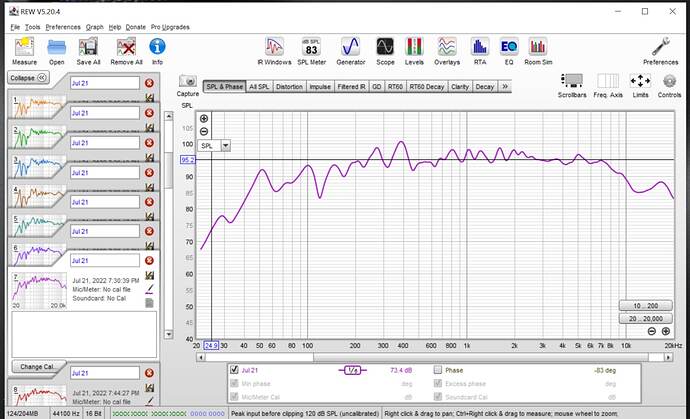The width and height of the screenshot is (690, 419).
Task: Show more graph tabs with the >> arrow
Action: tap(505, 87)
